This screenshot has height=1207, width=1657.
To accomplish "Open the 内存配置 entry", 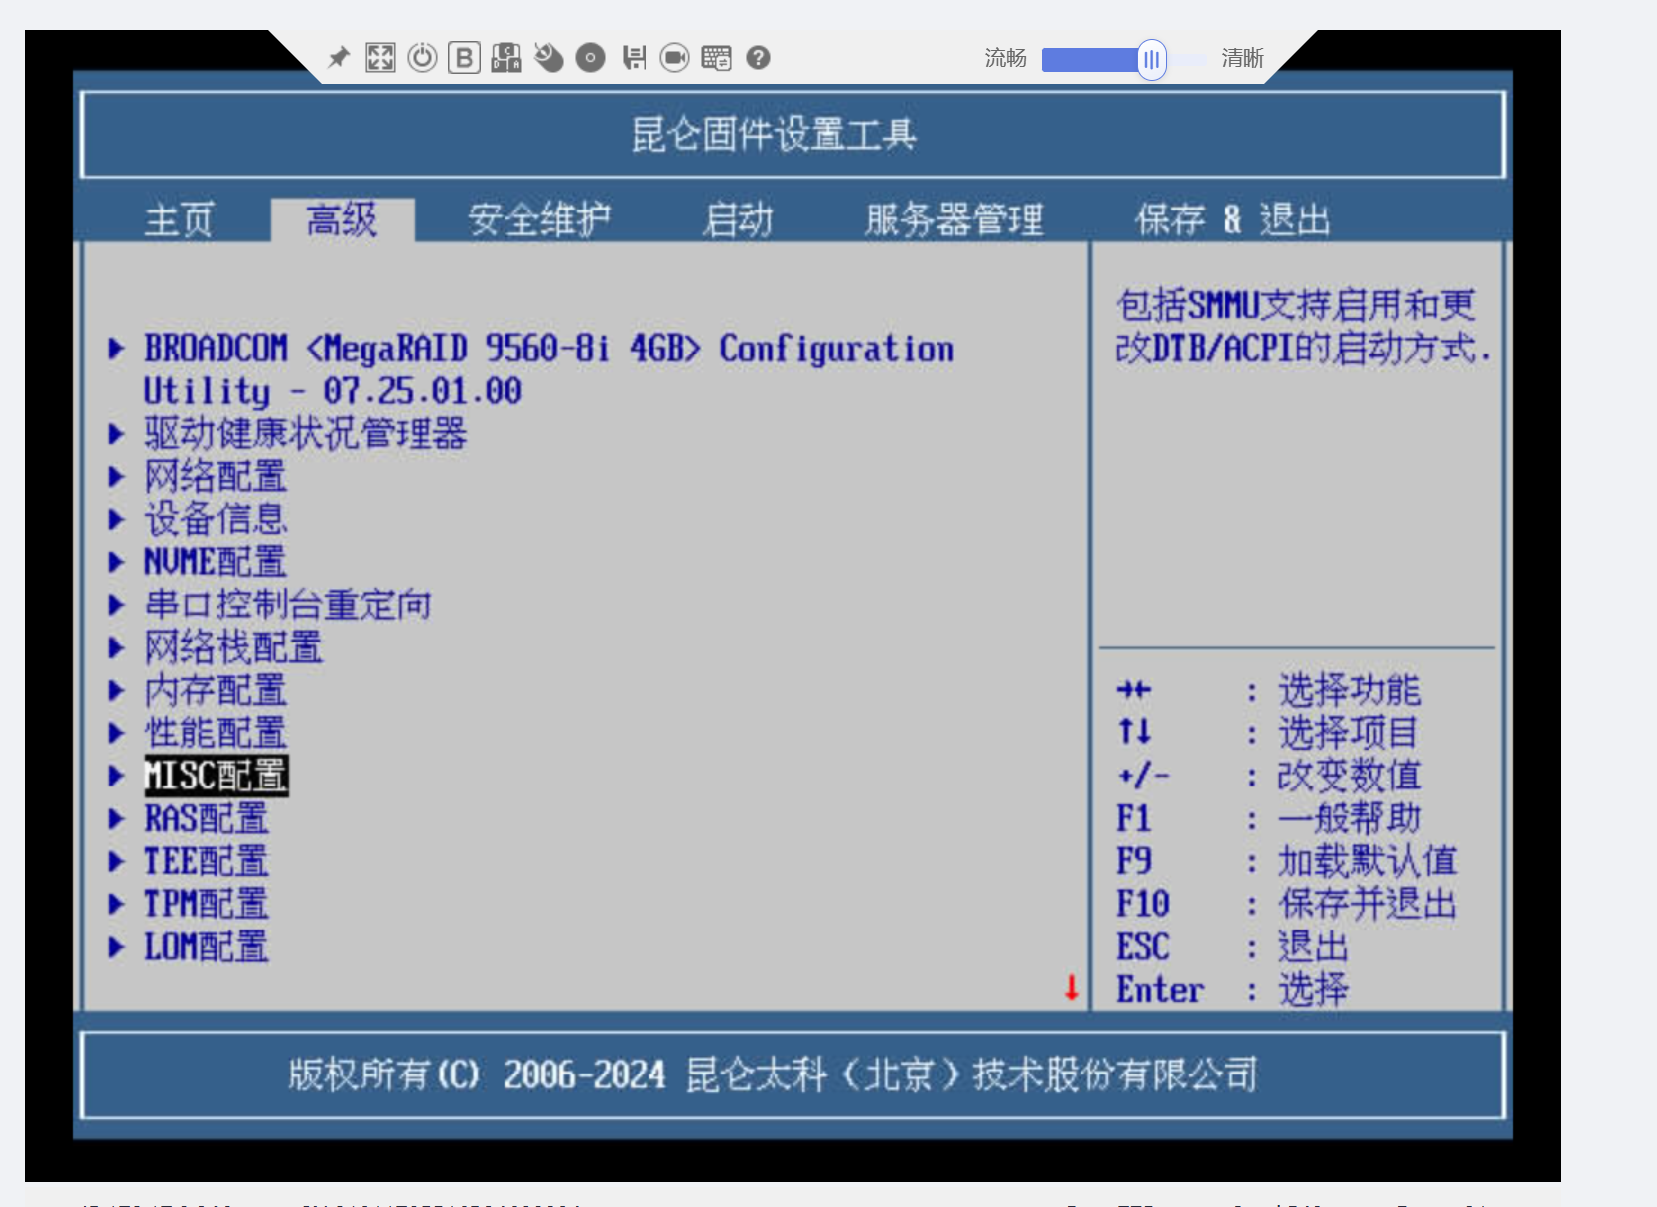I will (216, 691).
